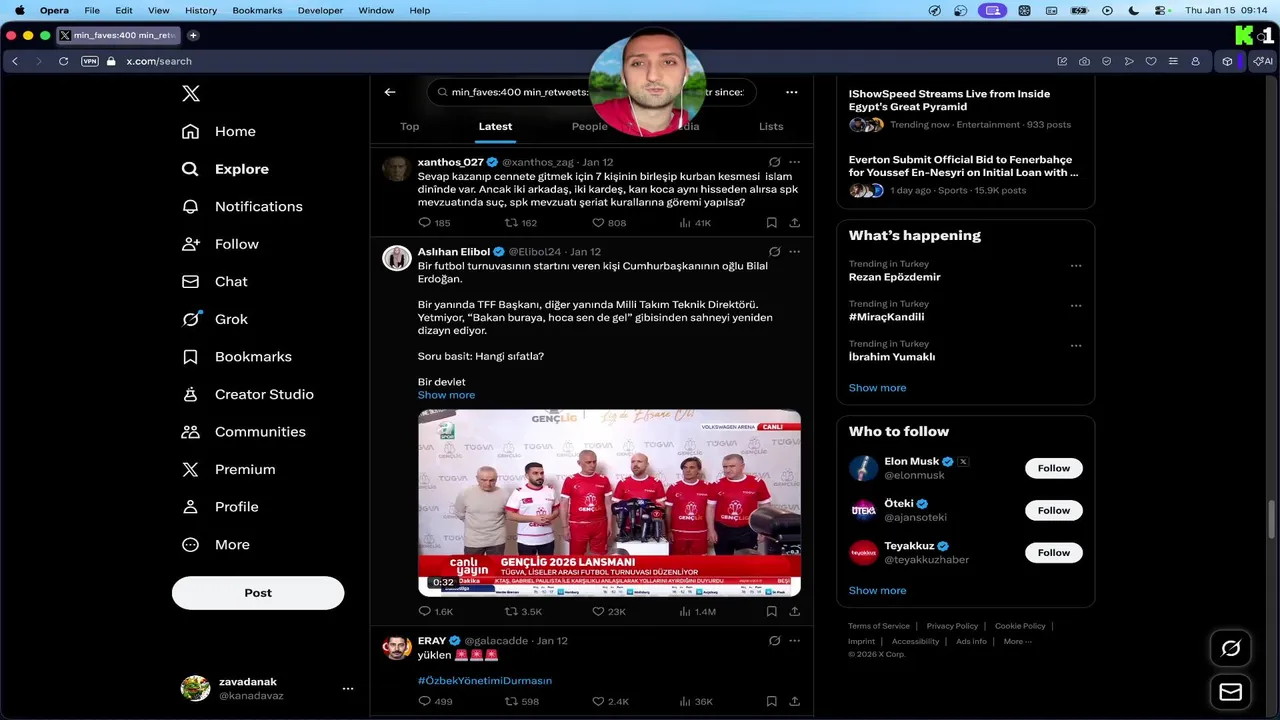Click the search query input field
Image resolution: width=1280 pixels, height=720 pixels.
pos(592,92)
